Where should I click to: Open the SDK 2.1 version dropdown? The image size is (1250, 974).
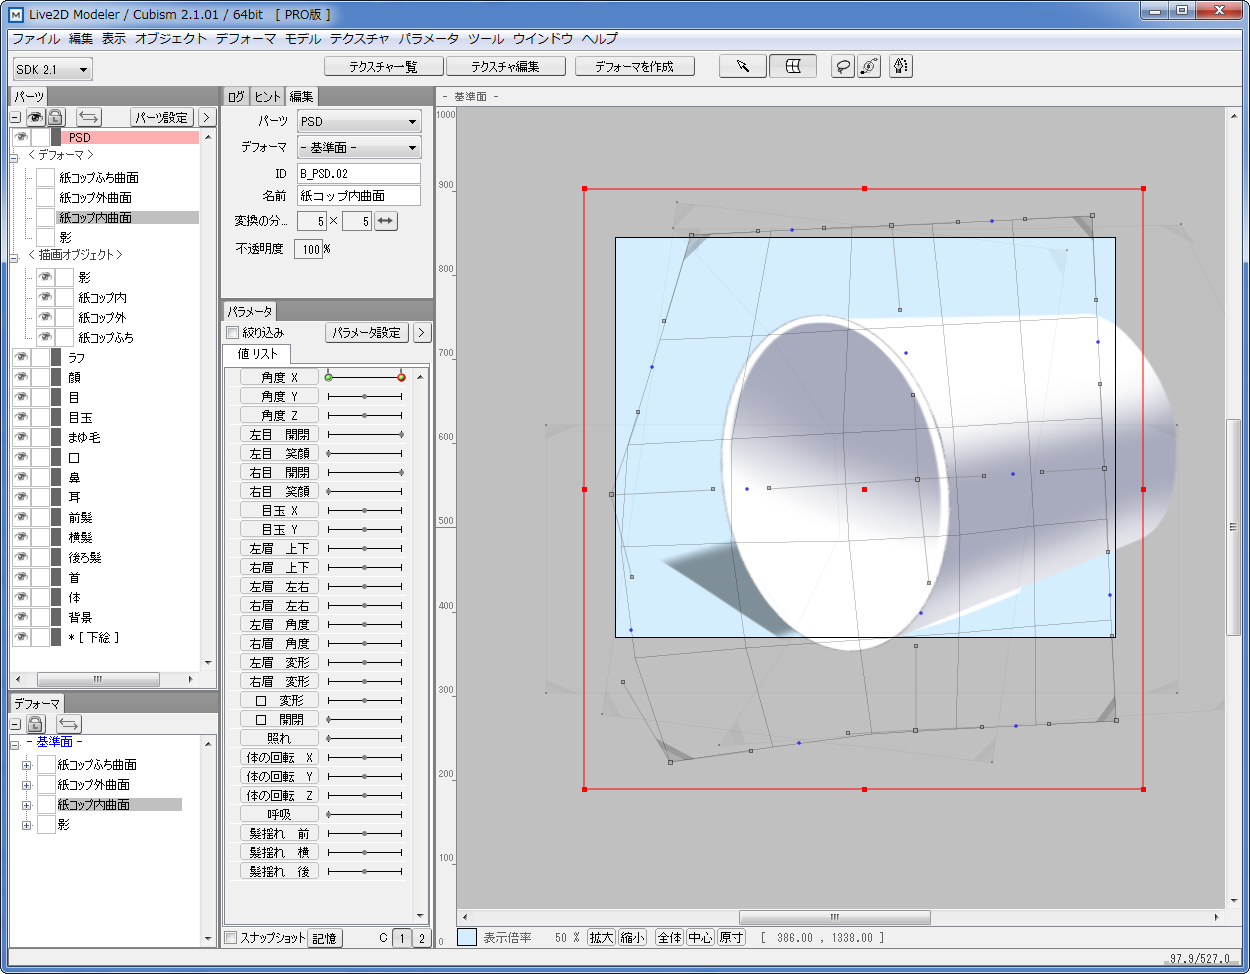[53, 69]
